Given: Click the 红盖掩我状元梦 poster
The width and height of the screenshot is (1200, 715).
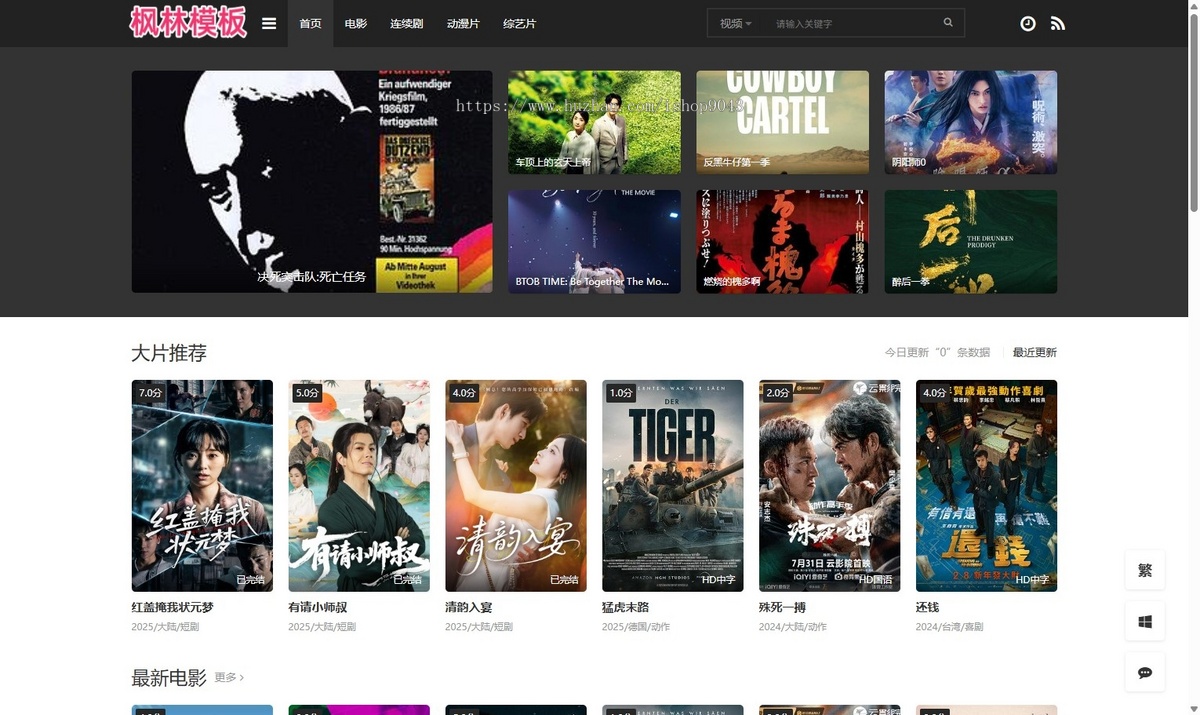Looking at the screenshot, I should point(202,485).
